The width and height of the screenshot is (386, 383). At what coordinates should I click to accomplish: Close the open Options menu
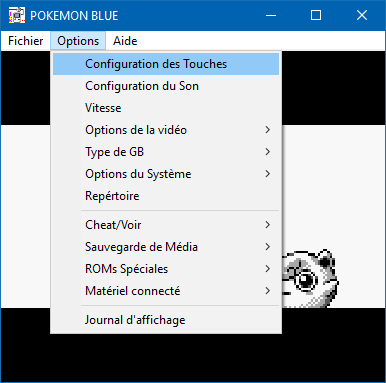tap(78, 41)
